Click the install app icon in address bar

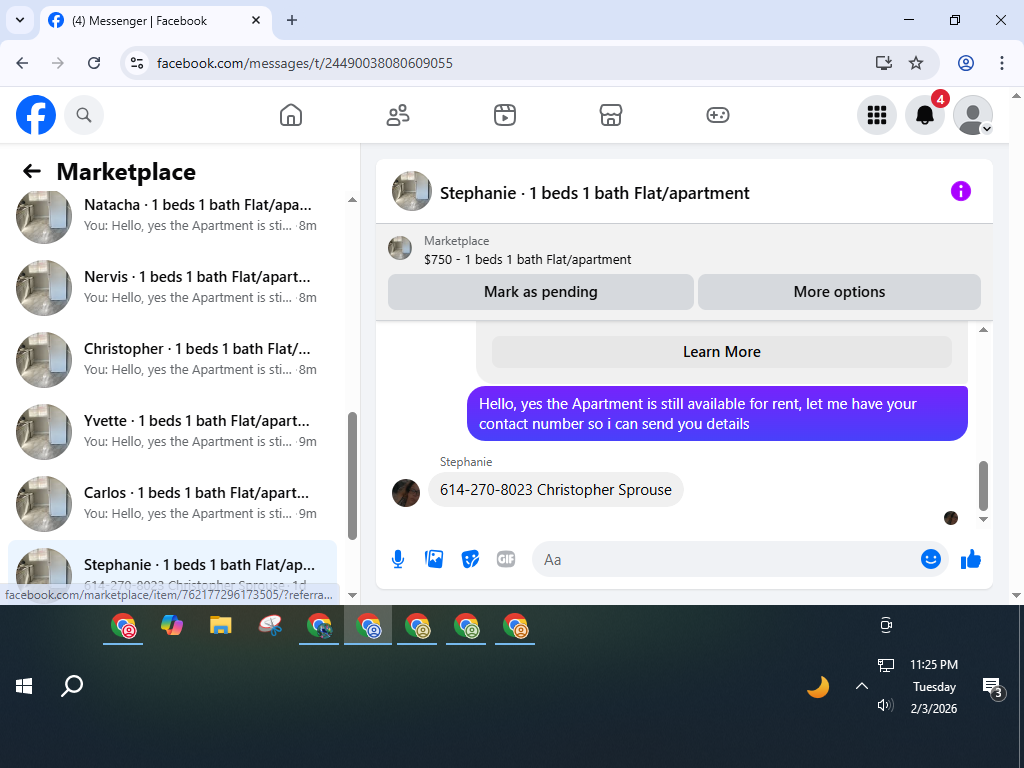884,63
